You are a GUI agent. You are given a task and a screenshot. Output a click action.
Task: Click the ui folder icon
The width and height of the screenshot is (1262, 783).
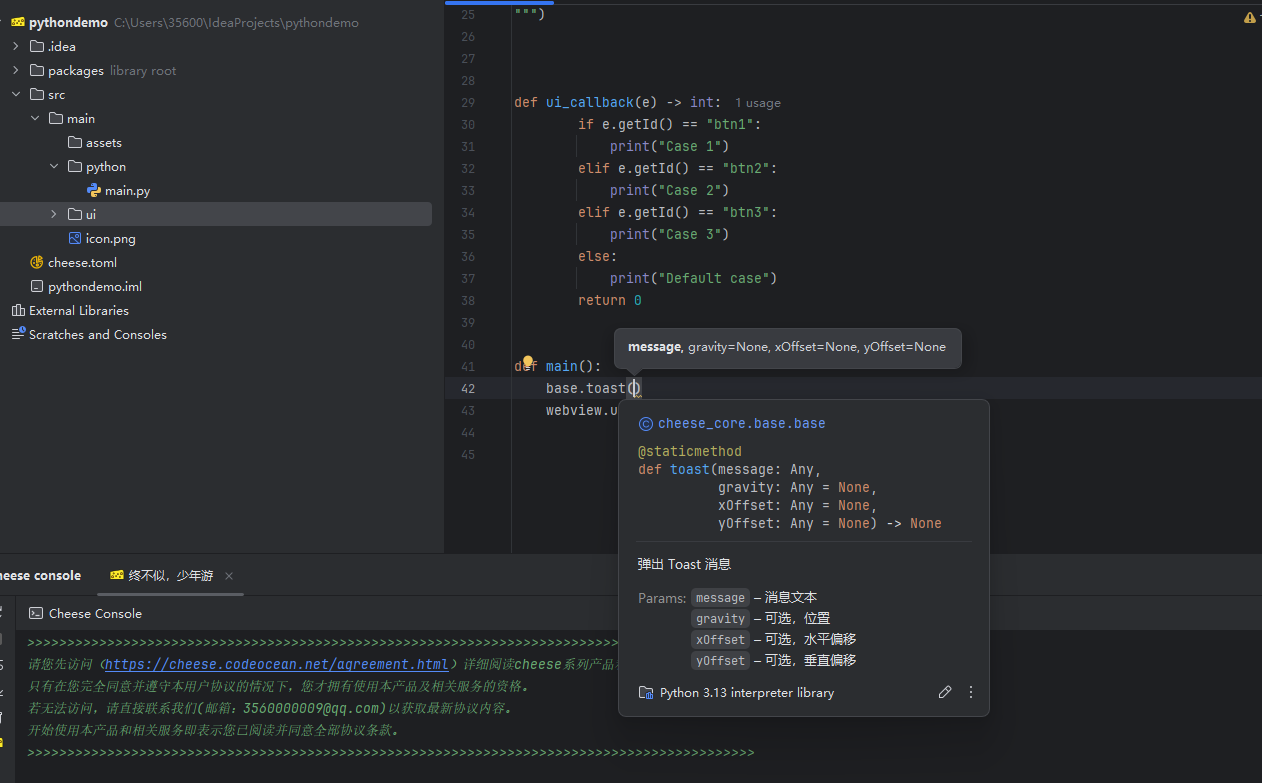75,214
